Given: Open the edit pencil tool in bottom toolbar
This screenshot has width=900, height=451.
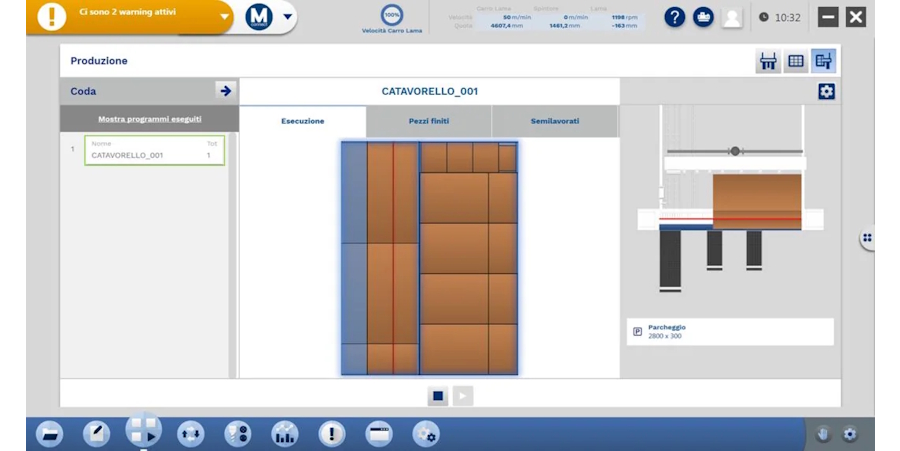Looking at the screenshot, I should click(96, 433).
